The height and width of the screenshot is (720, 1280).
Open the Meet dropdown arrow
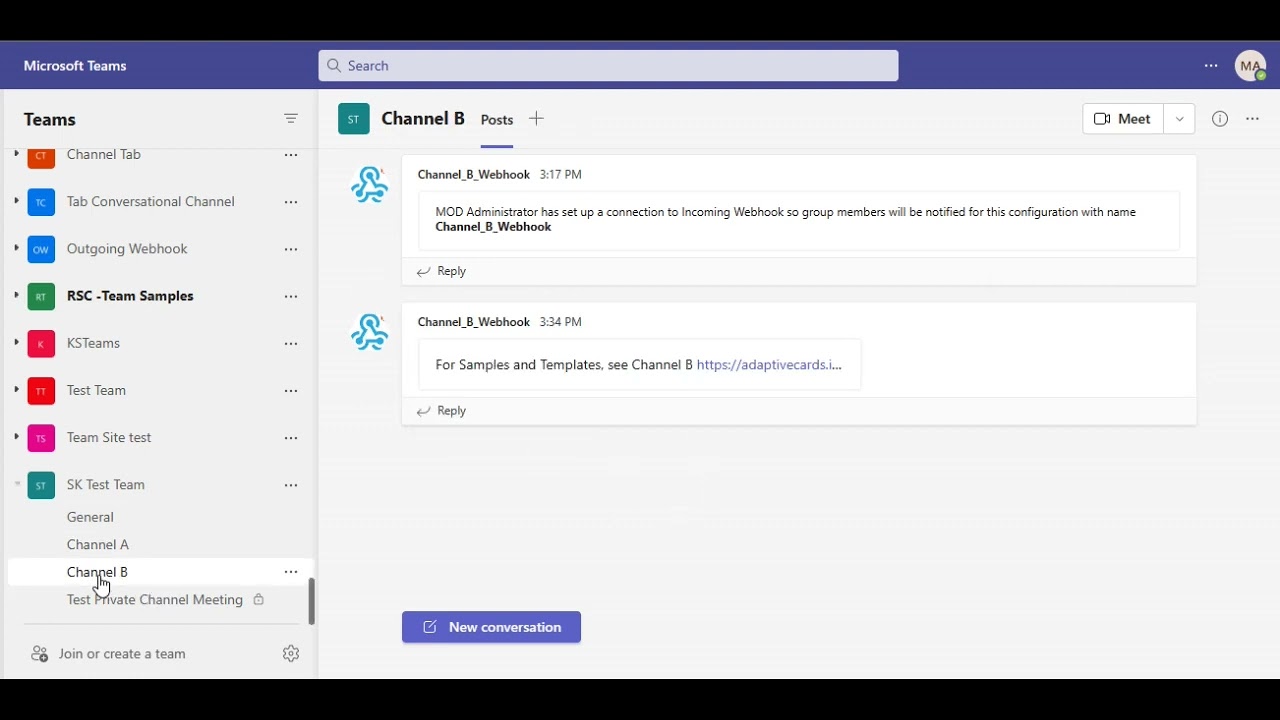(1179, 119)
